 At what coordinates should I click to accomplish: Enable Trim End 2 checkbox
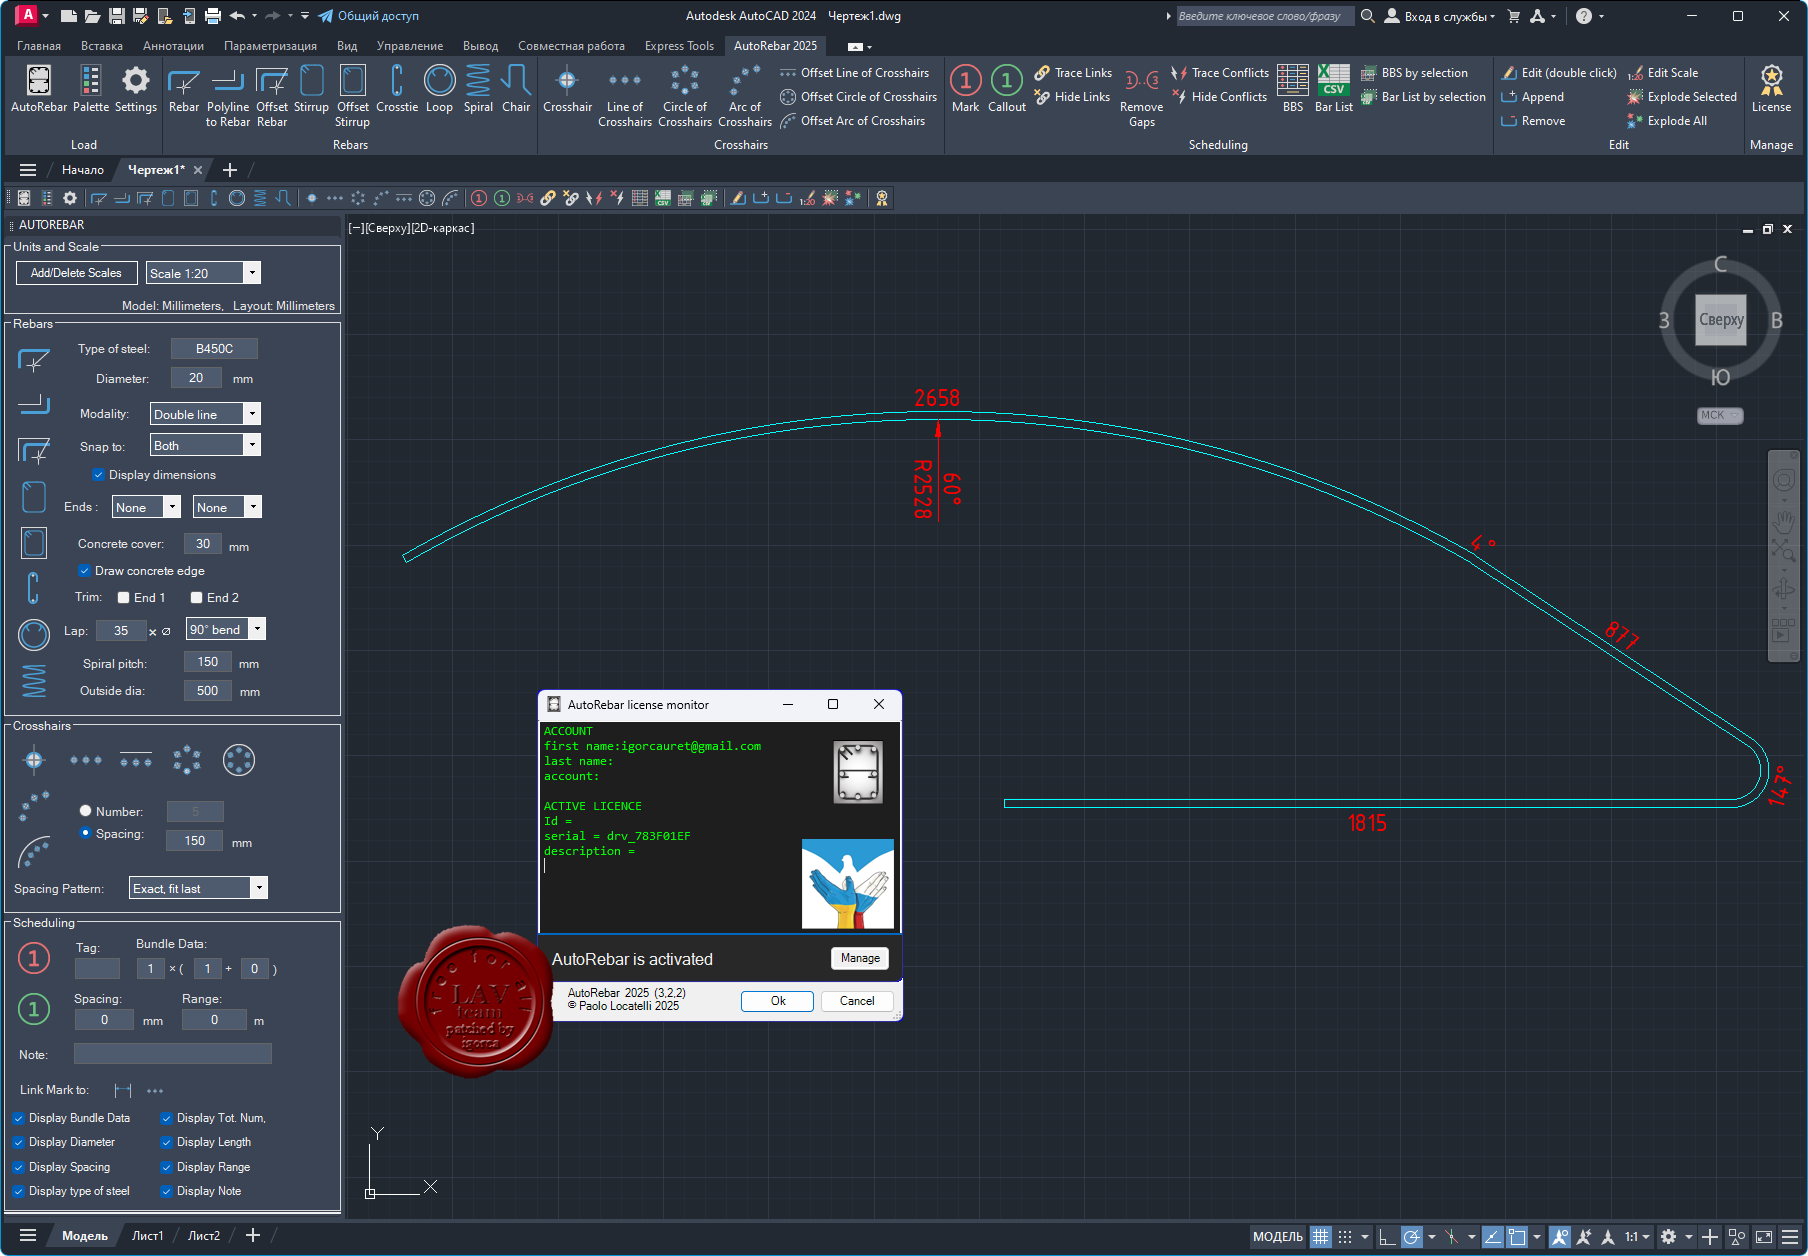point(196,598)
